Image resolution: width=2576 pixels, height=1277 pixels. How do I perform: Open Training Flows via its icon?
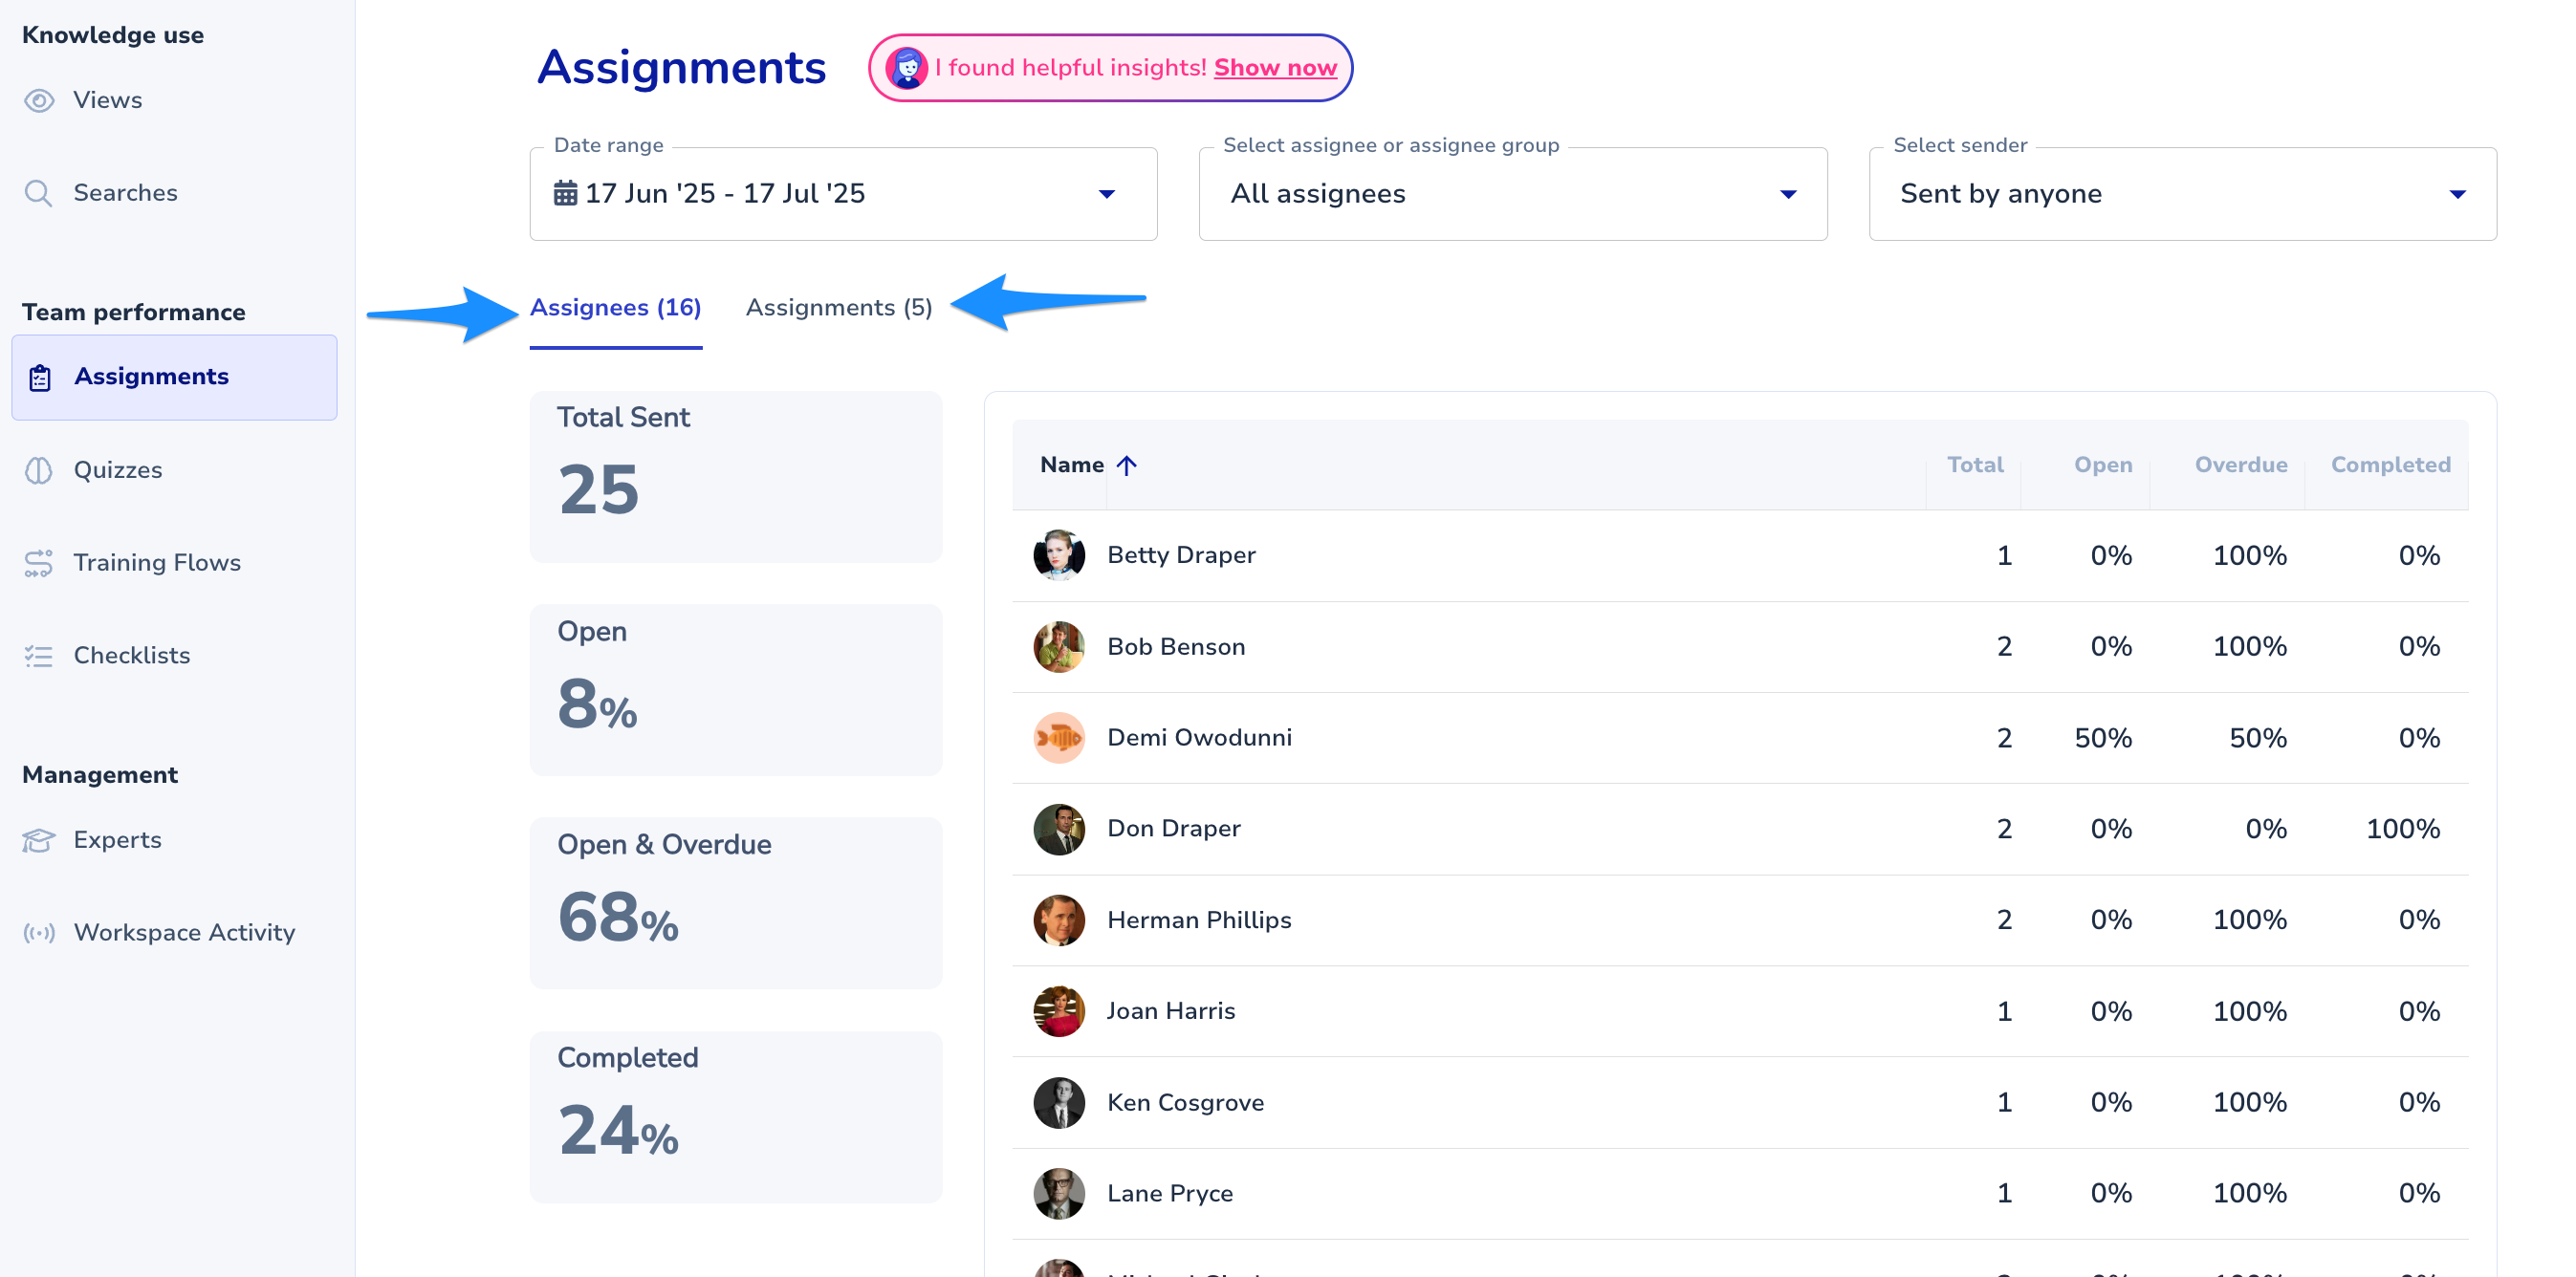38,563
